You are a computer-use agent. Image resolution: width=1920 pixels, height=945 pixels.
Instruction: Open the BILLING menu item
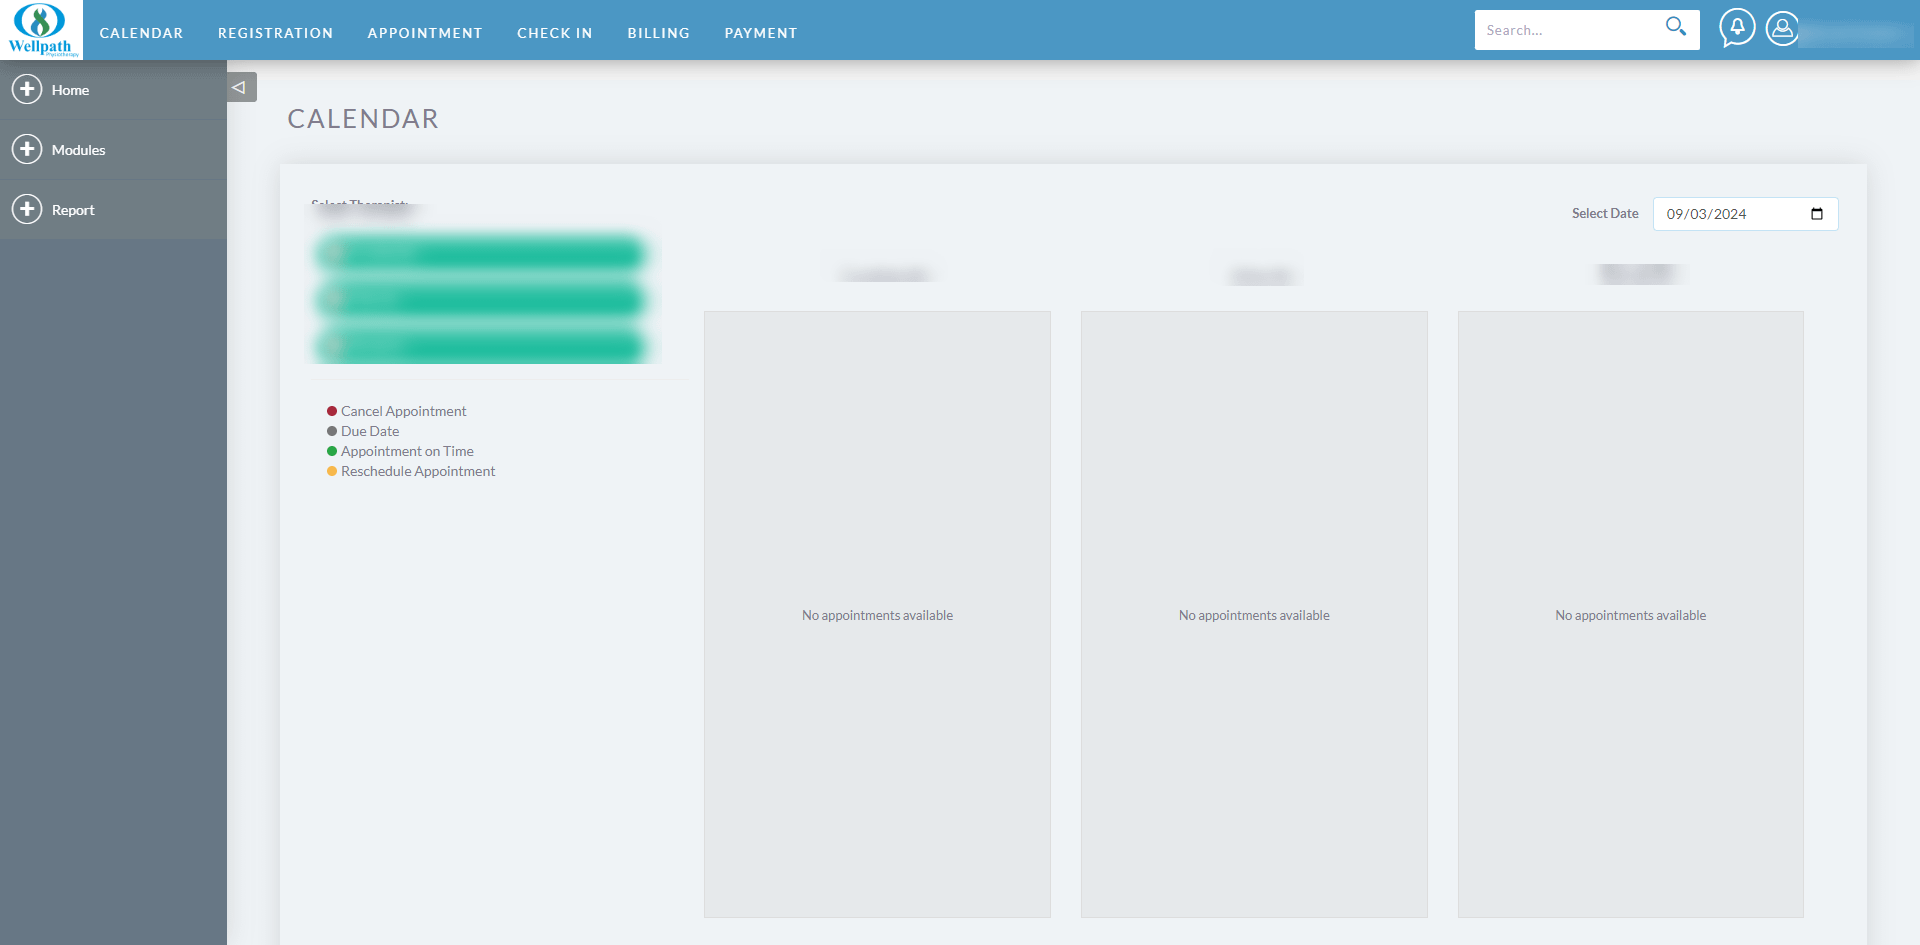[659, 33]
